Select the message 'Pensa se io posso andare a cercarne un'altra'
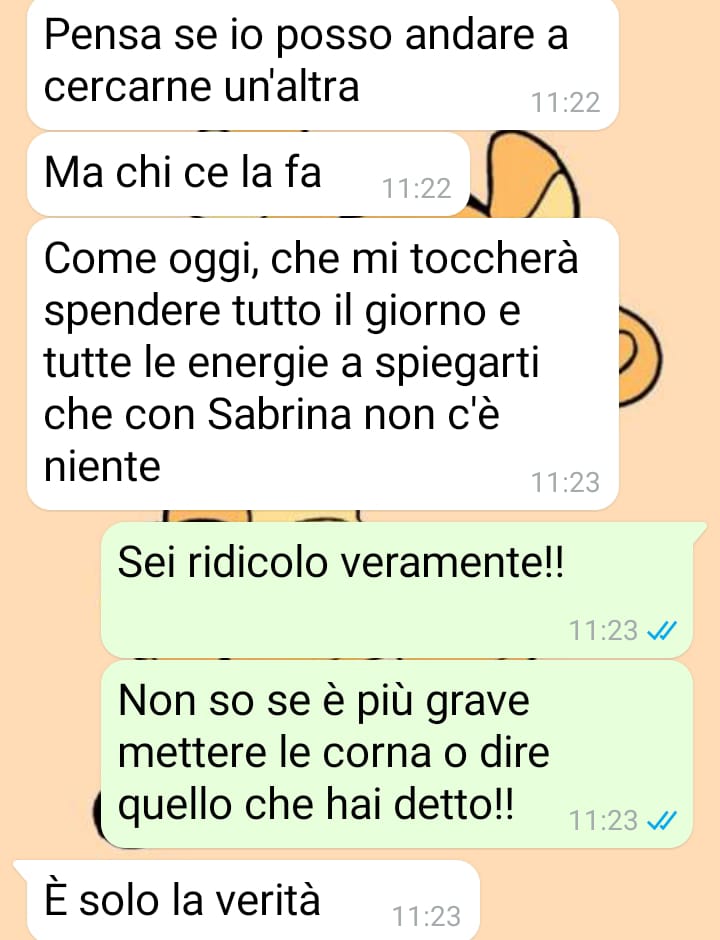The height and width of the screenshot is (940, 720). (323, 64)
